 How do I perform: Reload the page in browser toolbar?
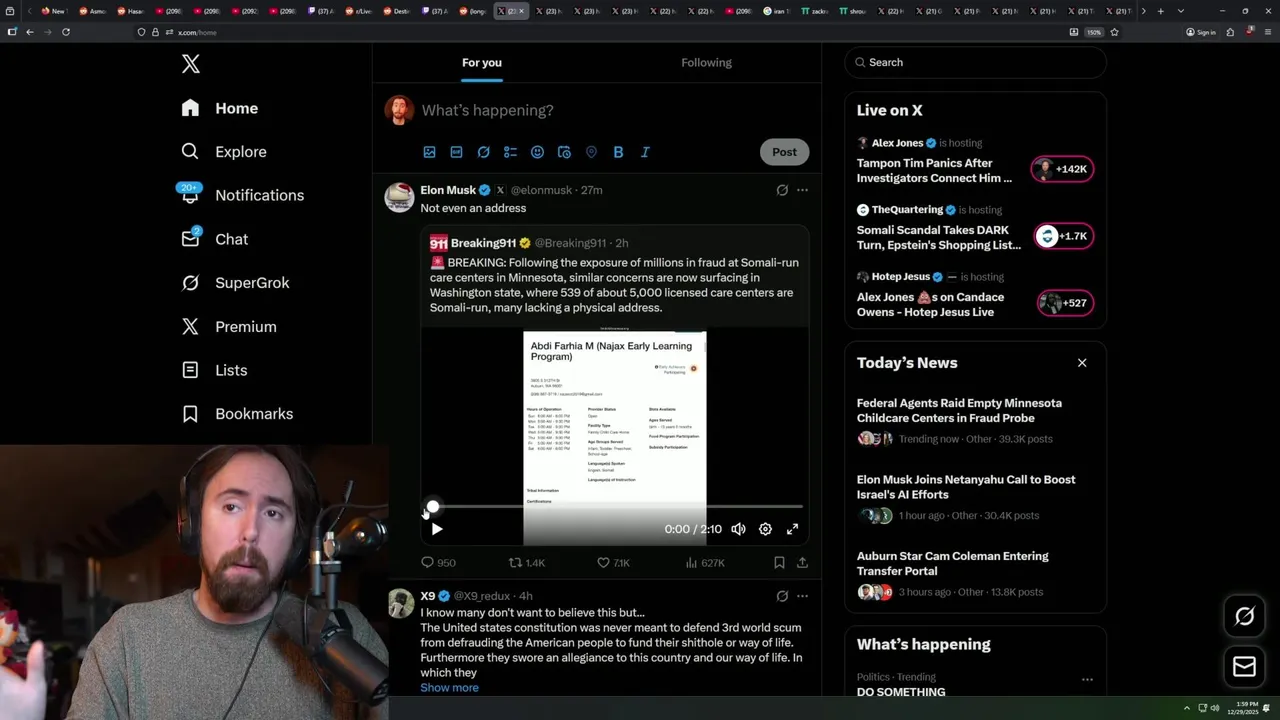click(x=66, y=32)
